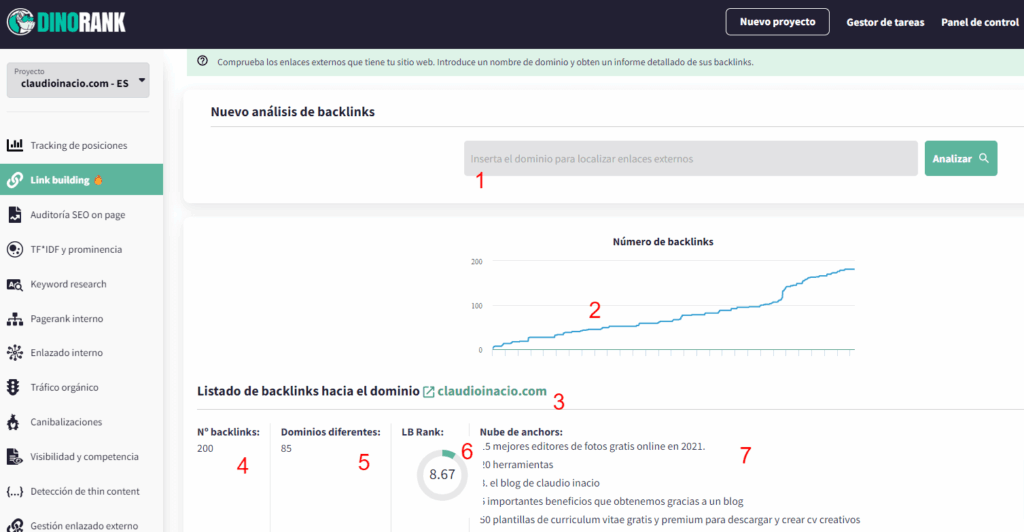This screenshot has width=1024, height=532.
Task: Click anchor text "20 herramientas"
Action: point(517,465)
